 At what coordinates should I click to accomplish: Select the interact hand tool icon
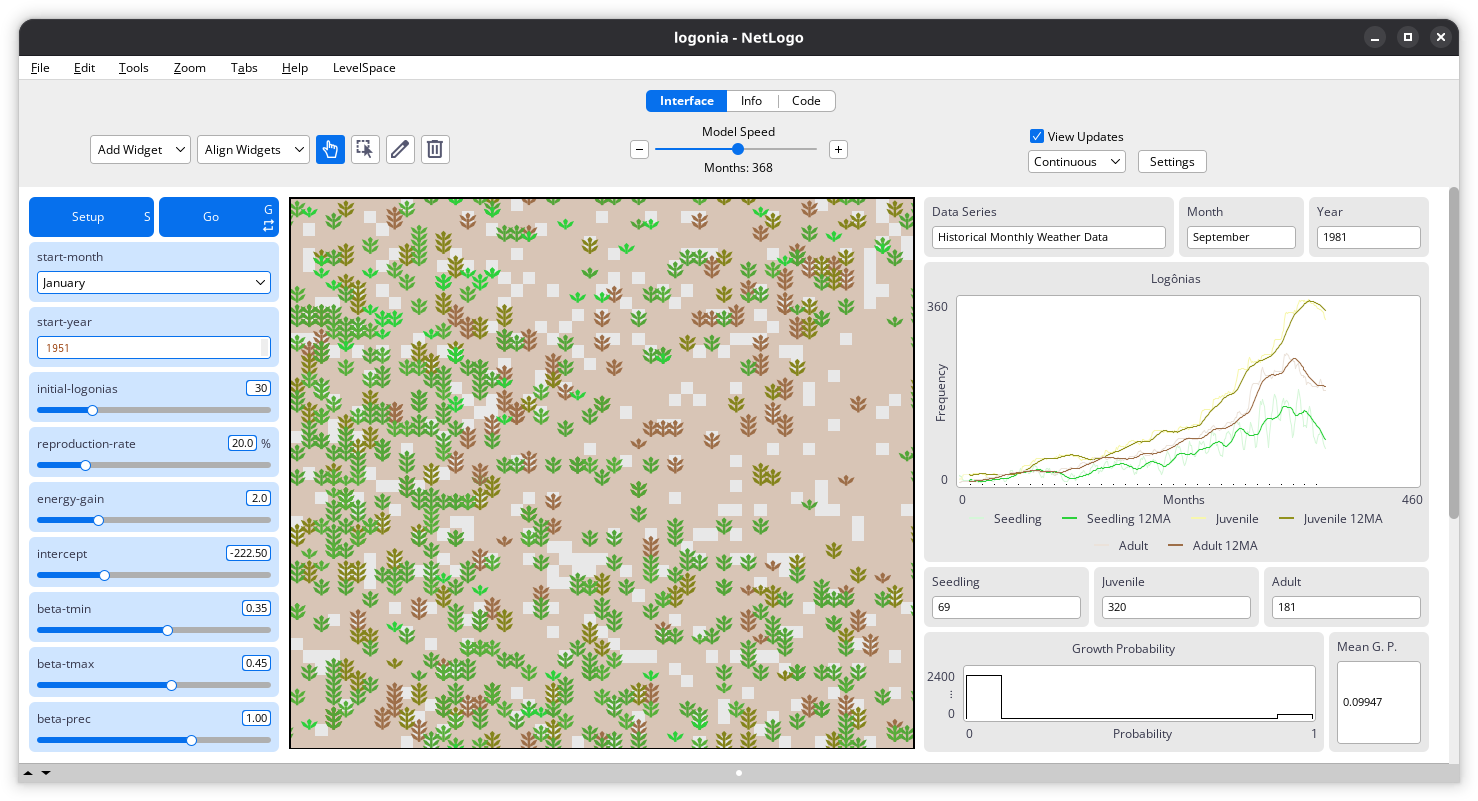[330, 150]
